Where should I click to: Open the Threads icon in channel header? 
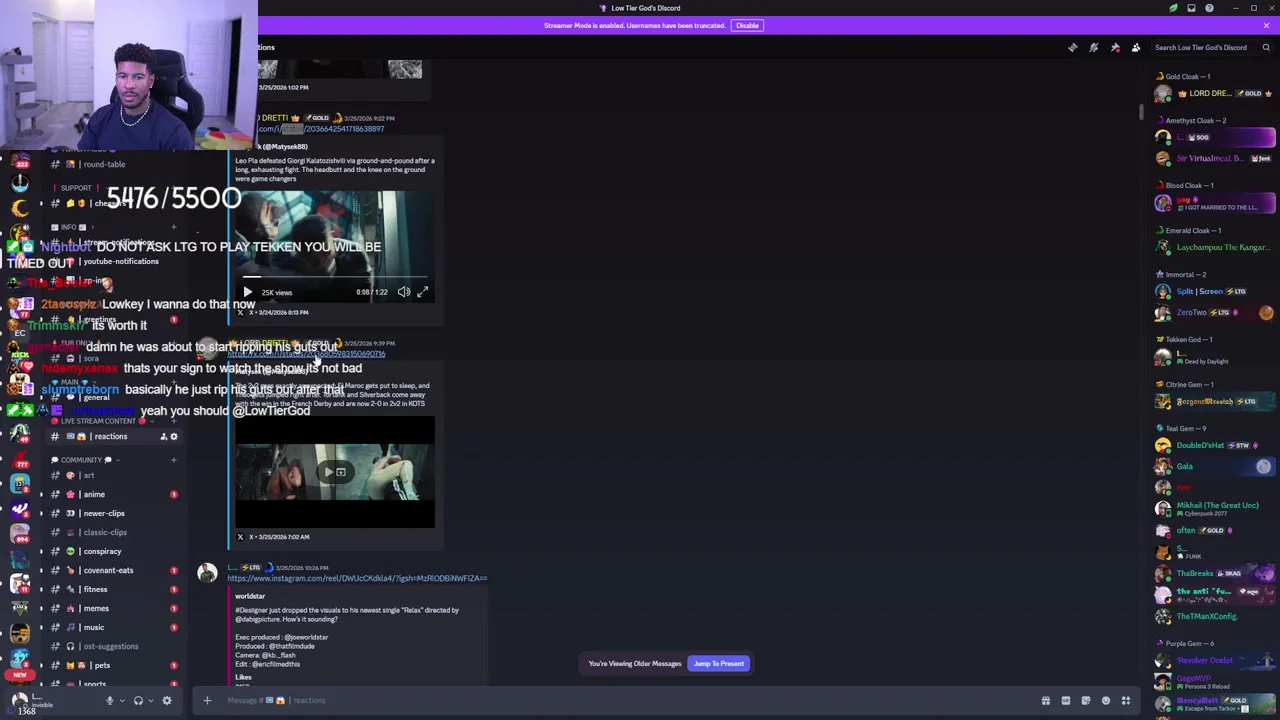click(x=1073, y=47)
